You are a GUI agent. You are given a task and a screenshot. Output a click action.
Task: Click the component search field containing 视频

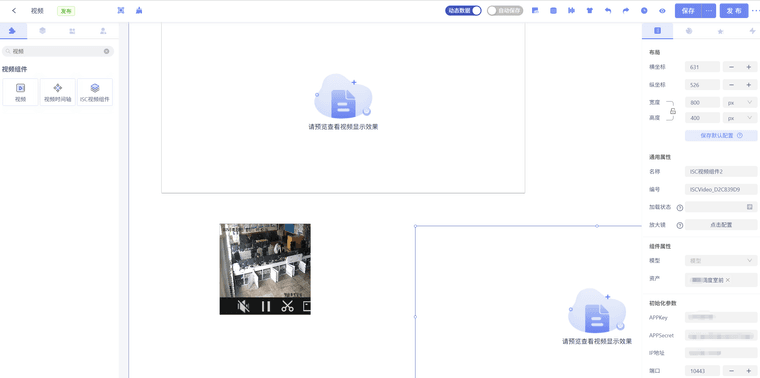pos(57,51)
